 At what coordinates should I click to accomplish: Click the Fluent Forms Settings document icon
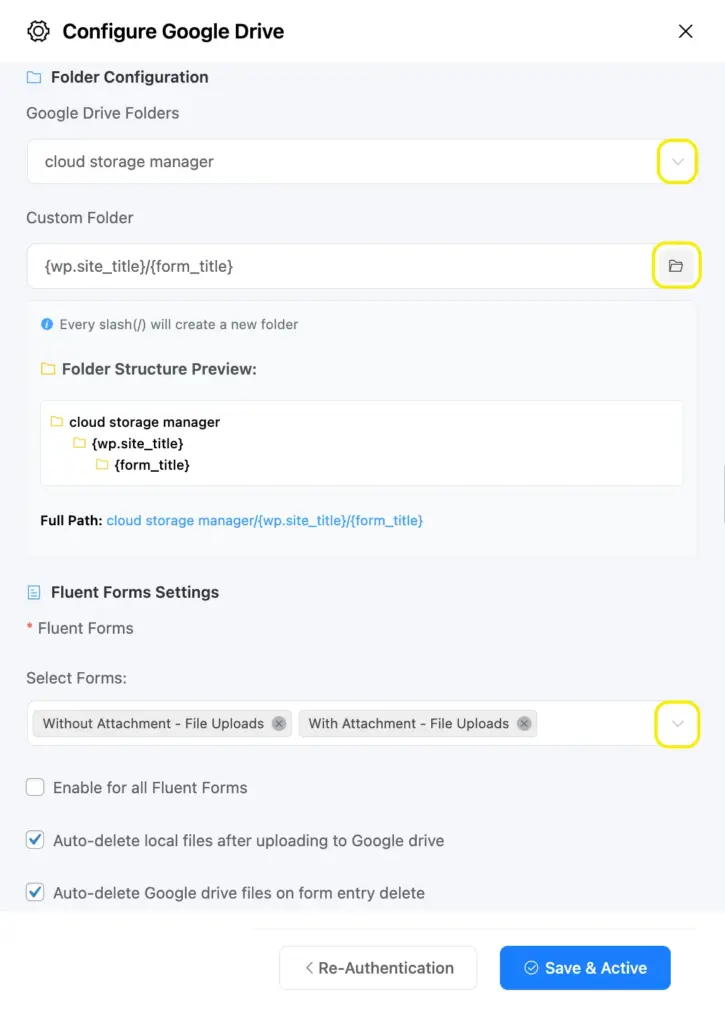(x=35, y=591)
